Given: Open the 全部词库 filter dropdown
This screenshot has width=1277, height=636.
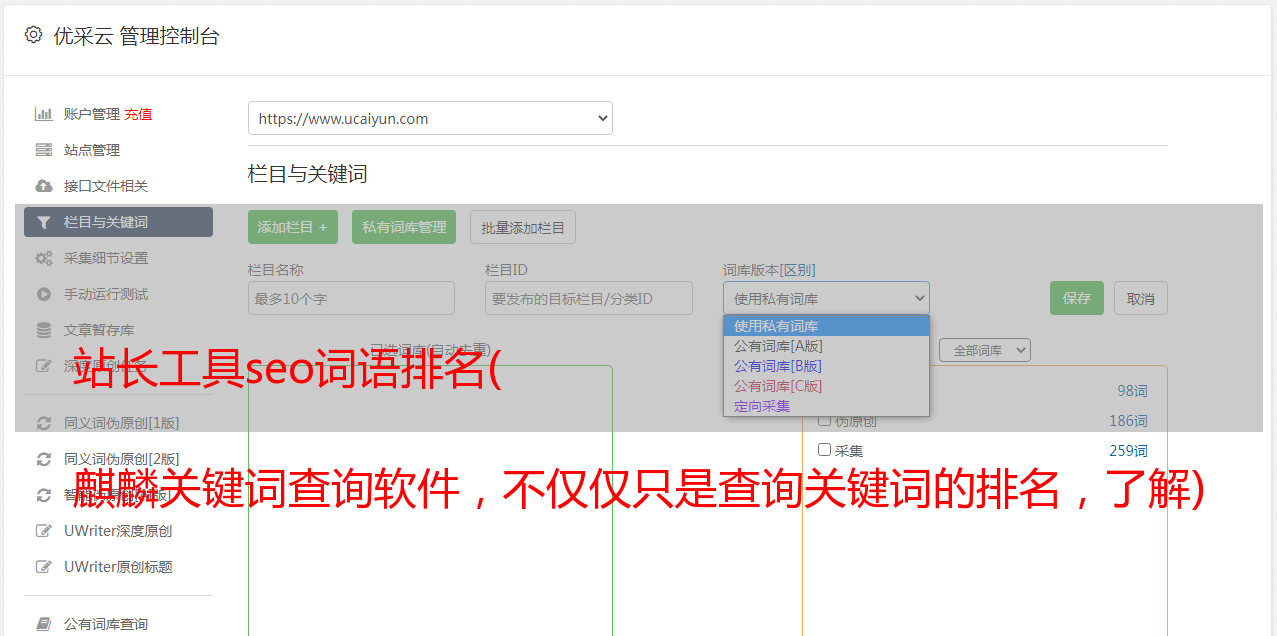Looking at the screenshot, I should [x=984, y=351].
